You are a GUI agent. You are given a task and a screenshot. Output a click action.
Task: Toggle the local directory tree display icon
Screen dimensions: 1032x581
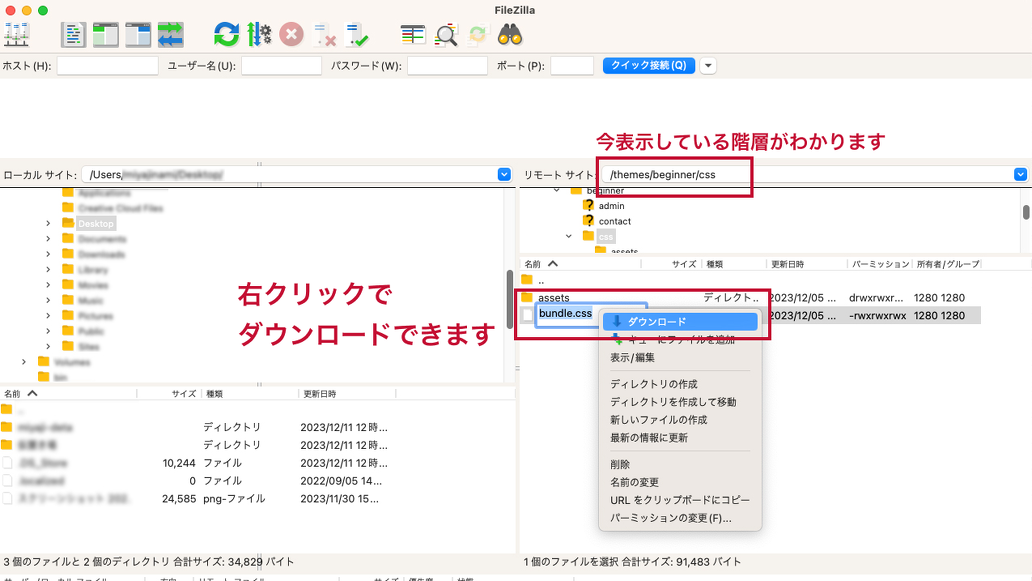point(106,34)
